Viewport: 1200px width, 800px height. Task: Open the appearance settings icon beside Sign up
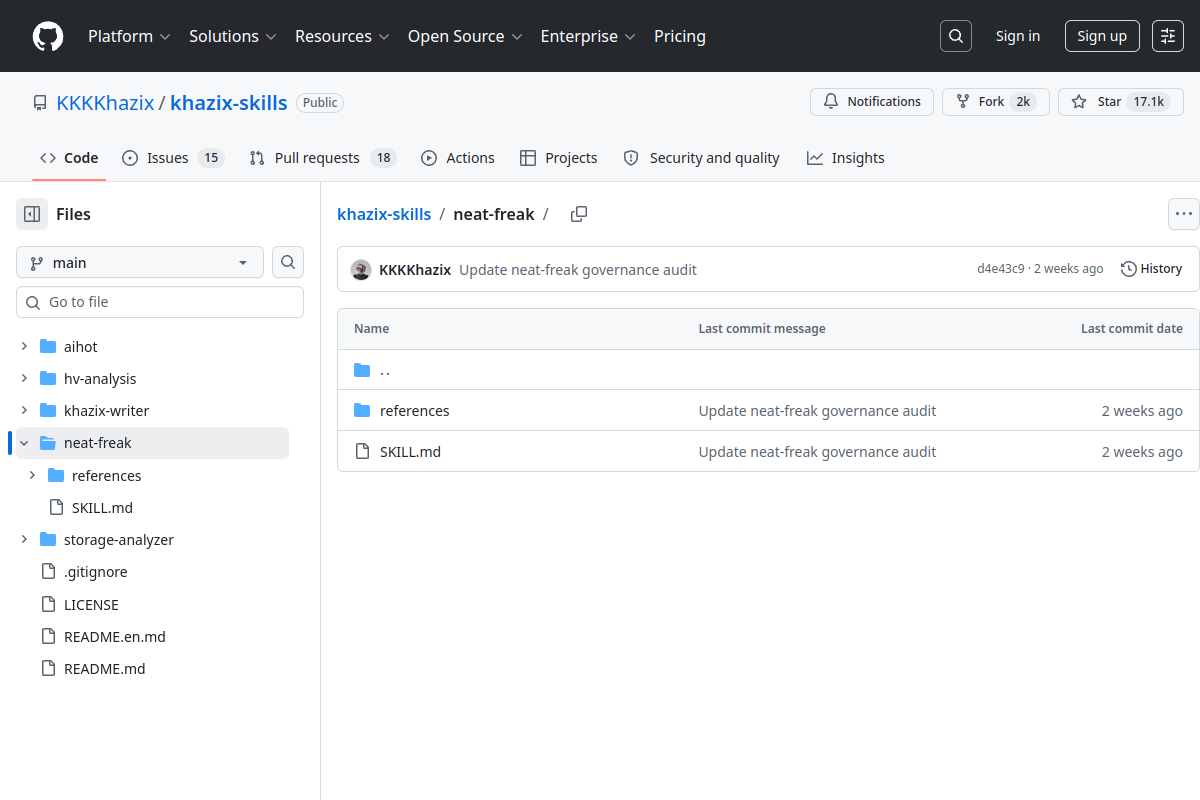coord(1168,36)
